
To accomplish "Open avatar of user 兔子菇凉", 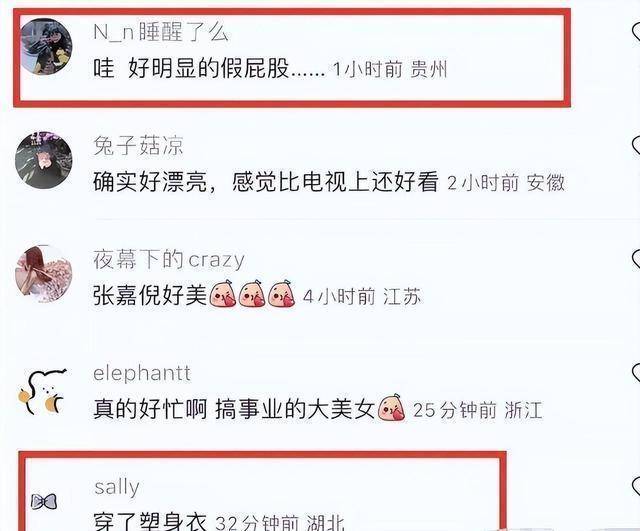I will pos(44,160).
